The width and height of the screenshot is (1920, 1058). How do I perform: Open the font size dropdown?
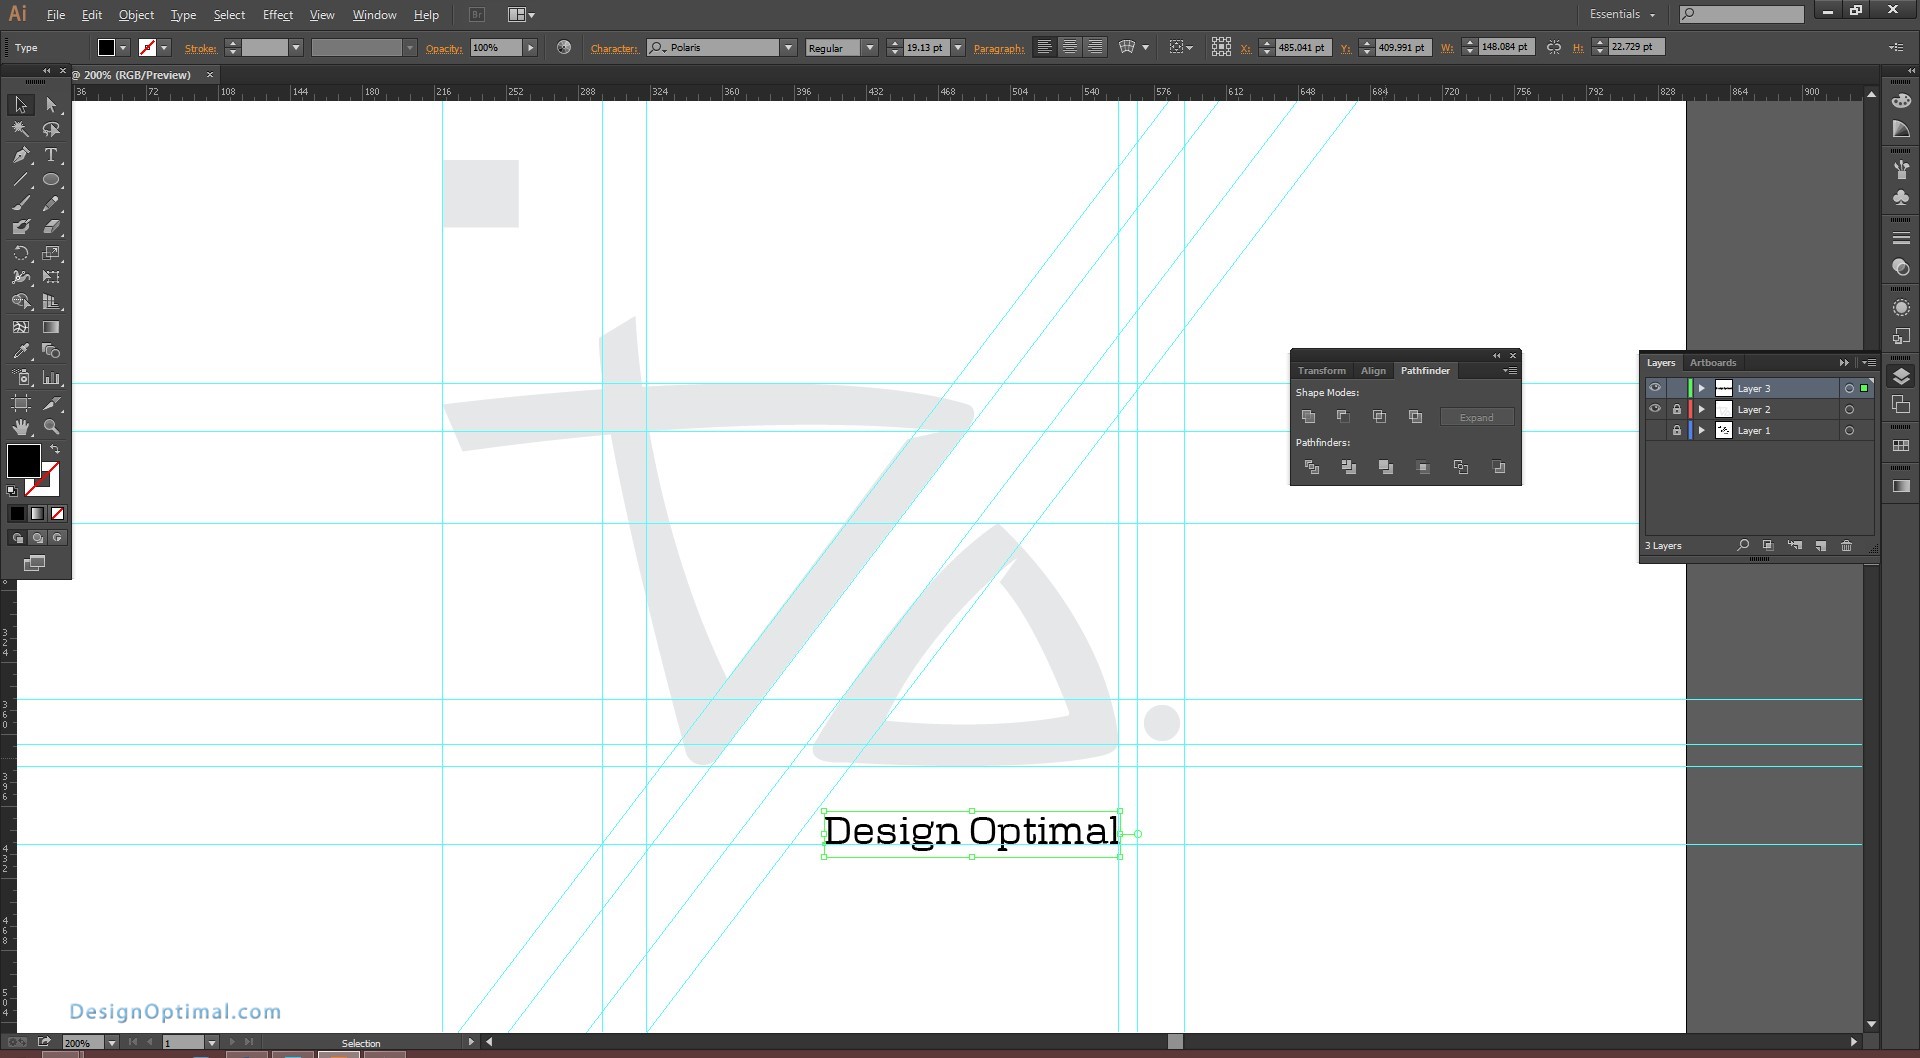pos(958,48)
